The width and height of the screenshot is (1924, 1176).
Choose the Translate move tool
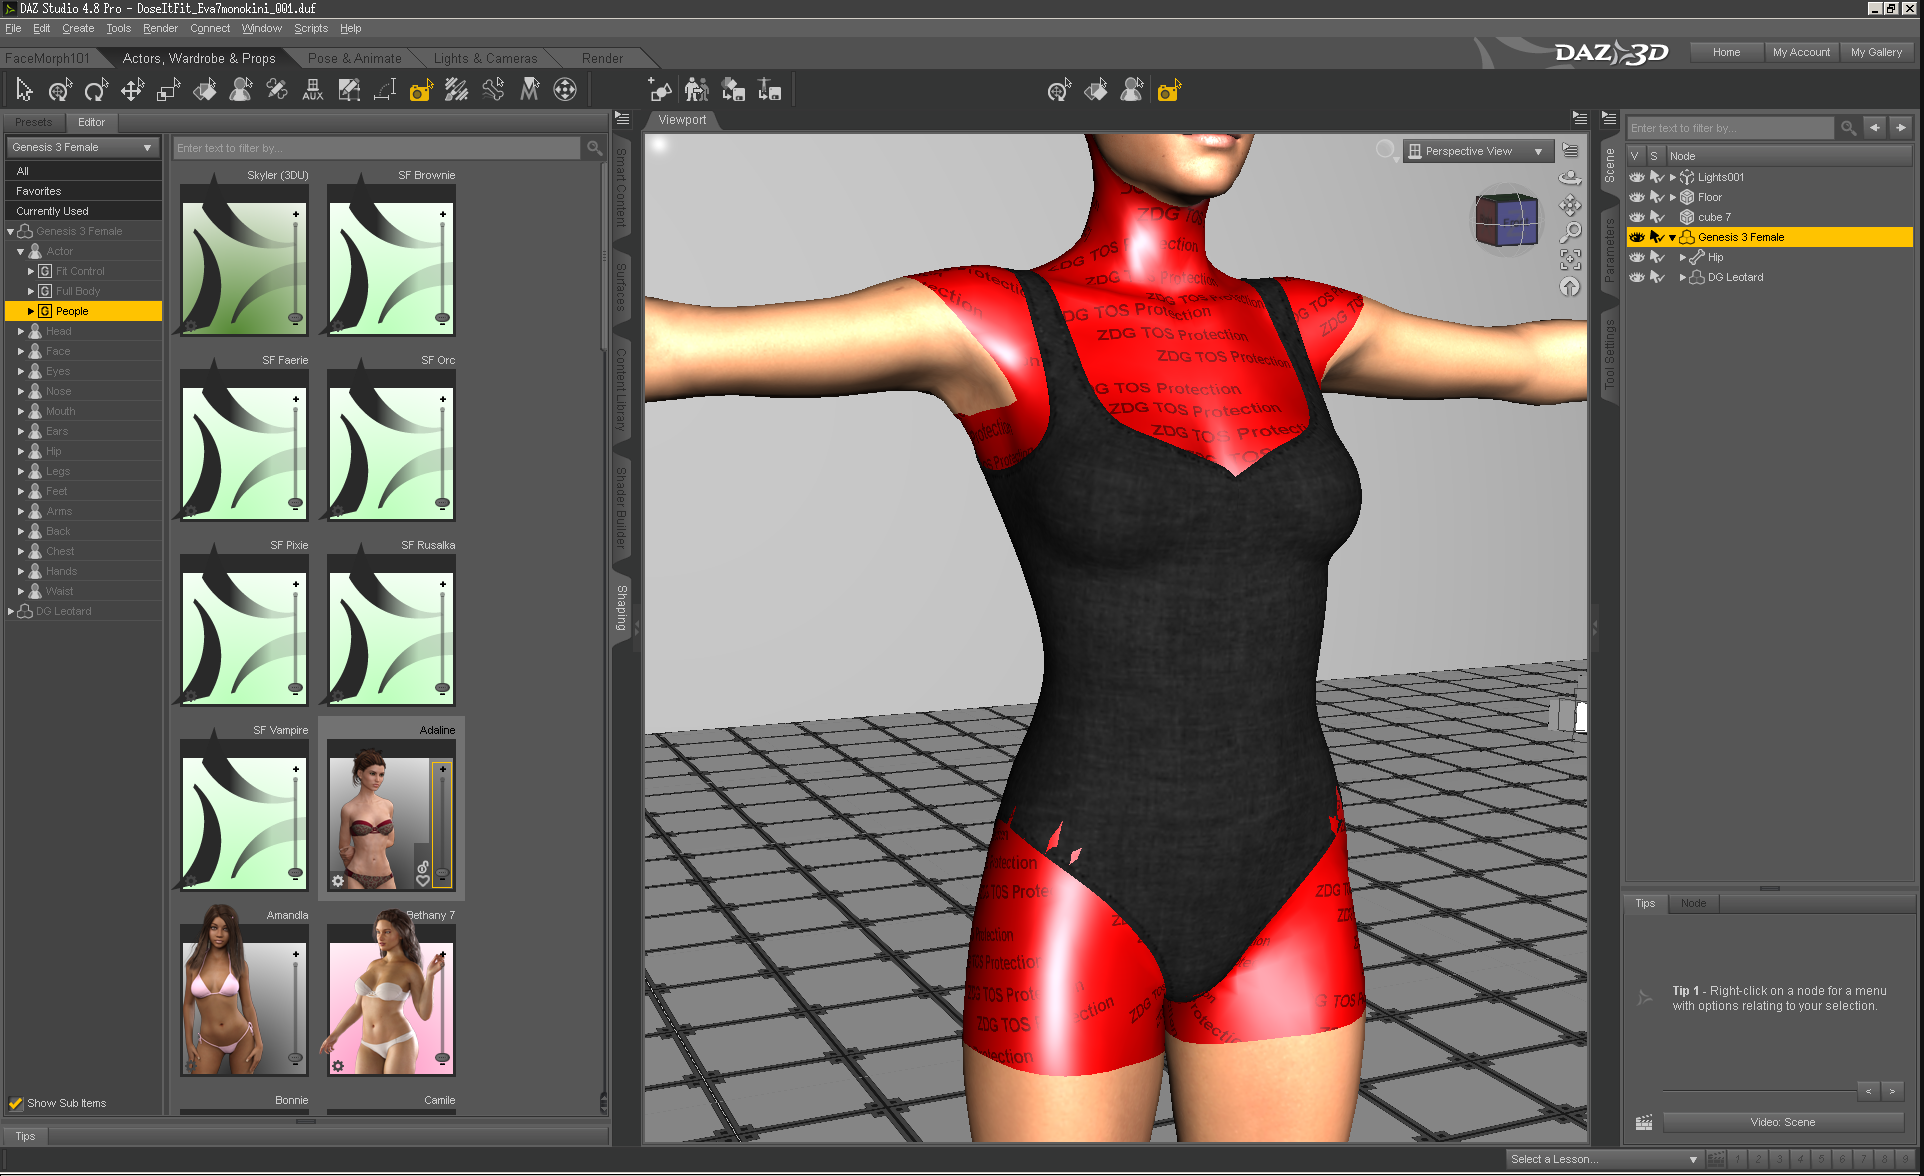point(132,91)
